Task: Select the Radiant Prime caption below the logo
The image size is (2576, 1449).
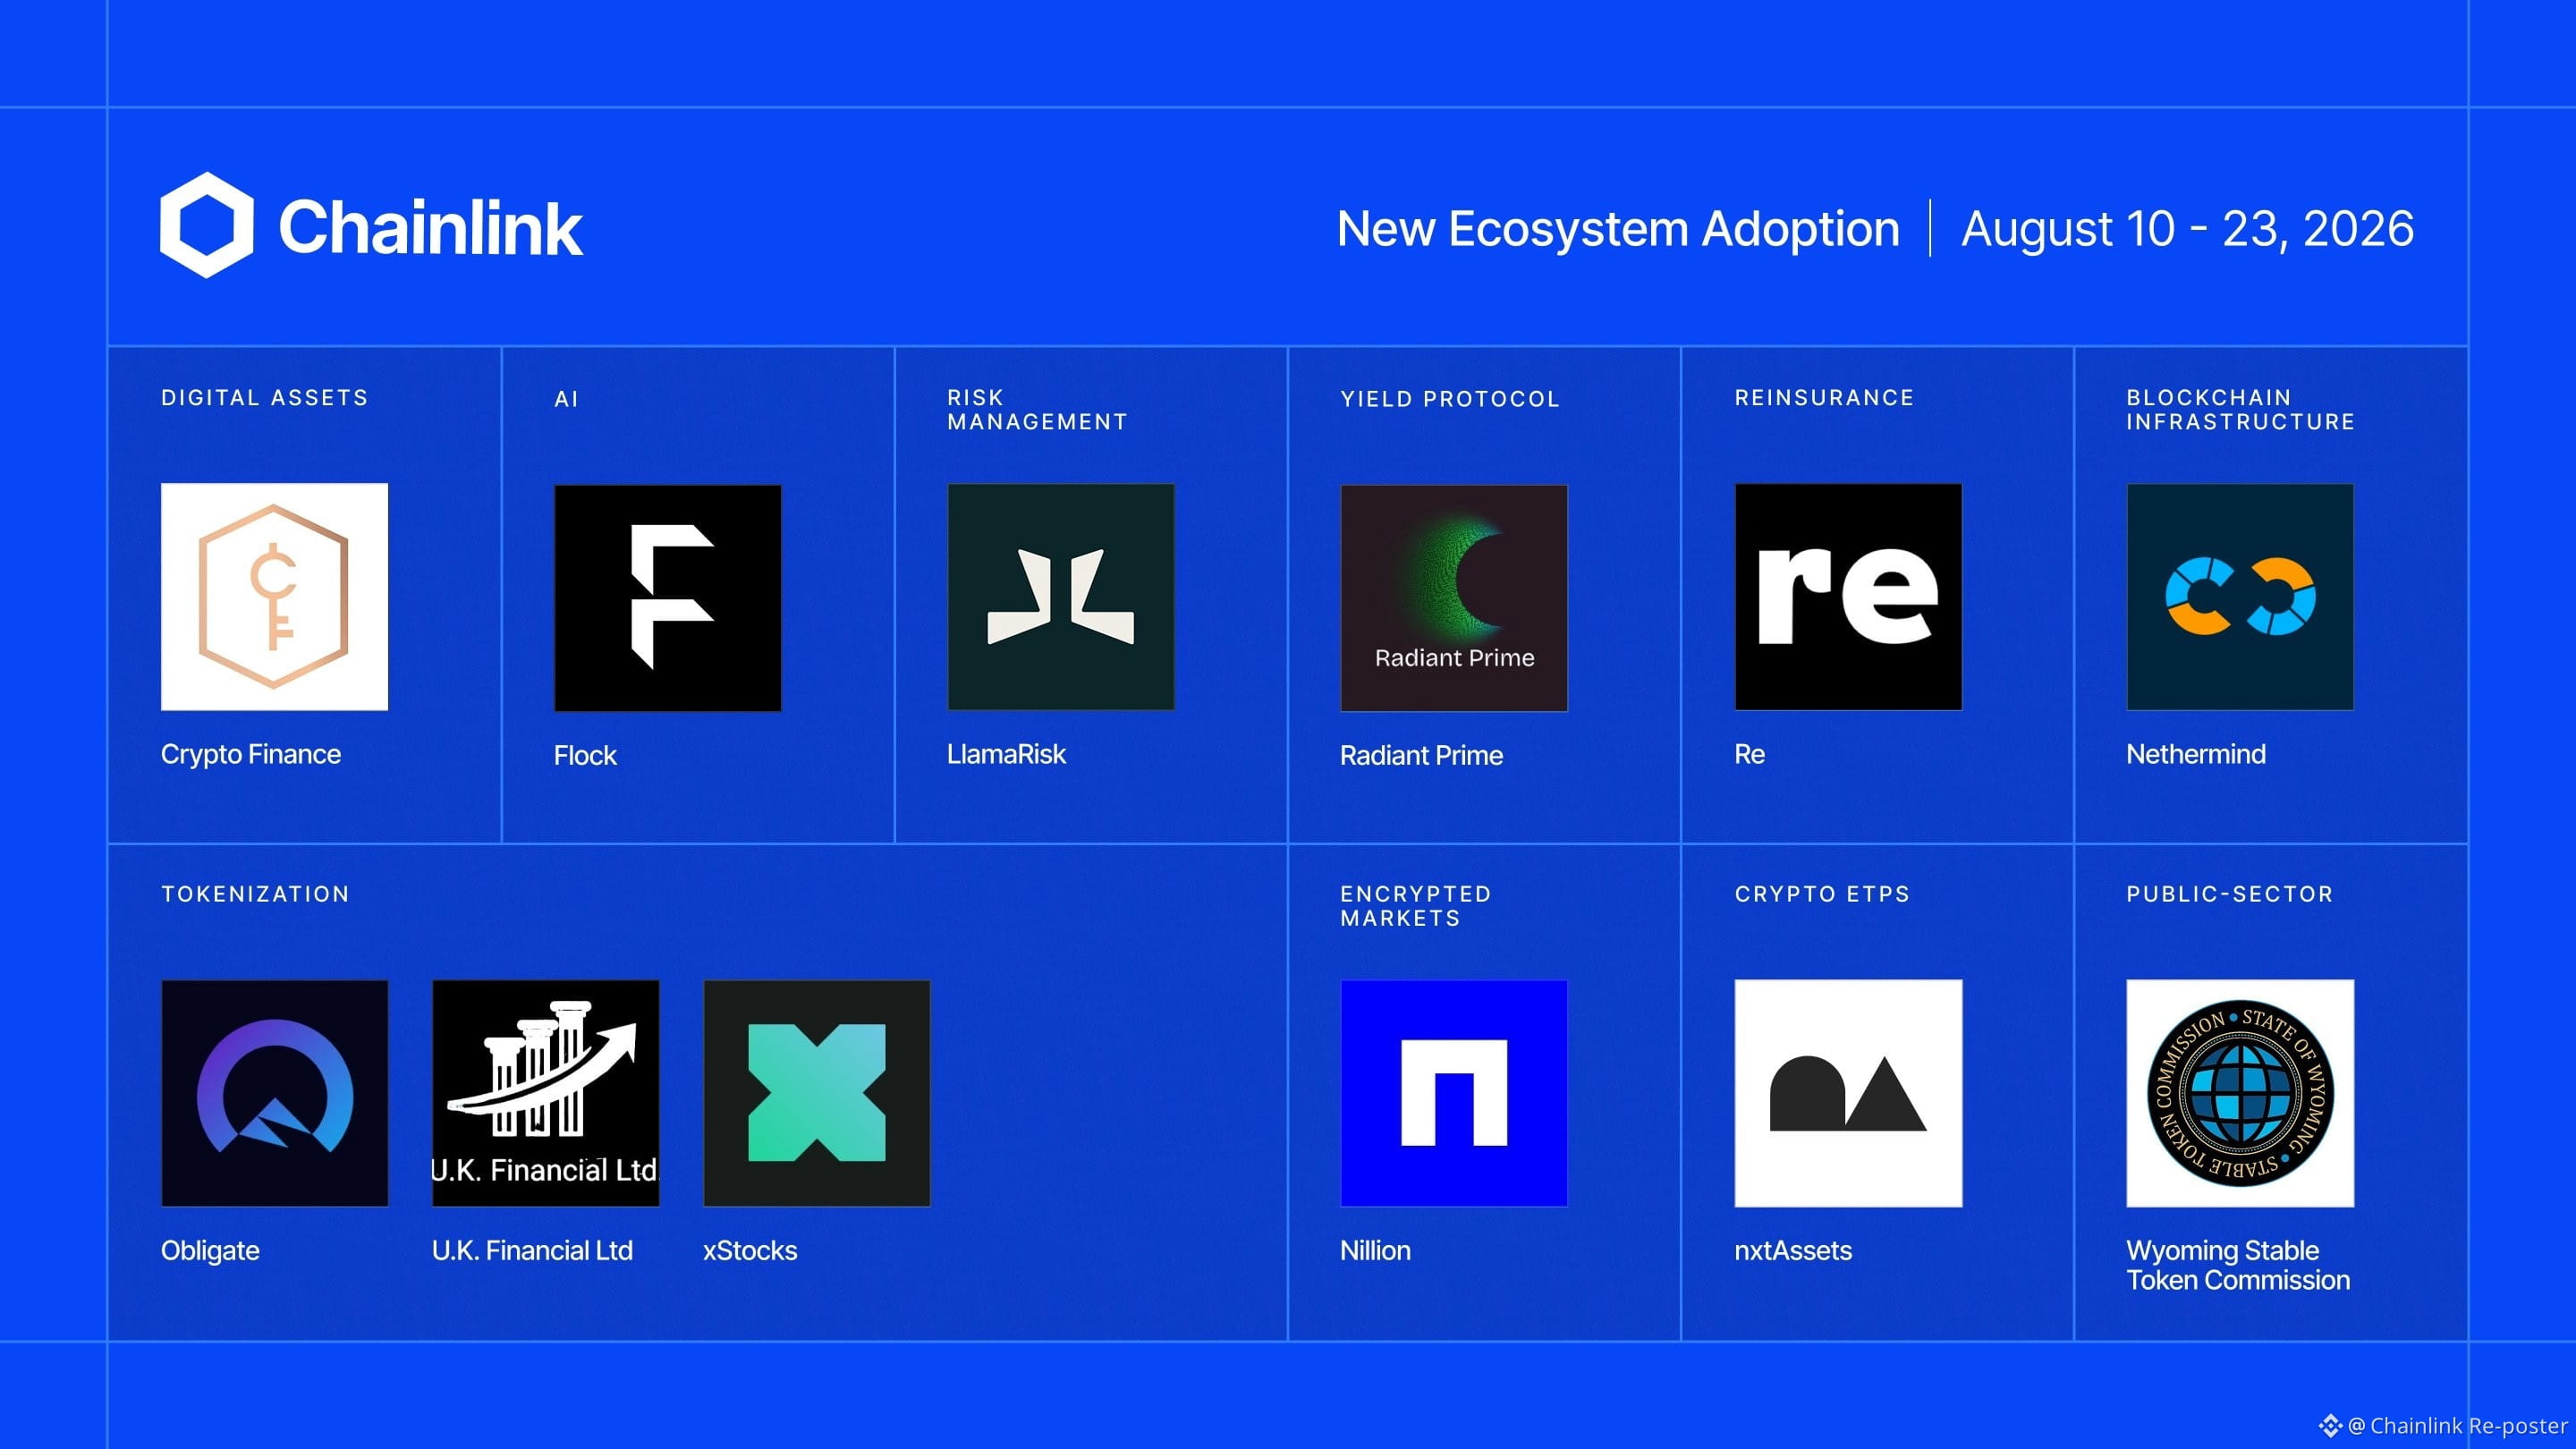Action: [1422, 756]
